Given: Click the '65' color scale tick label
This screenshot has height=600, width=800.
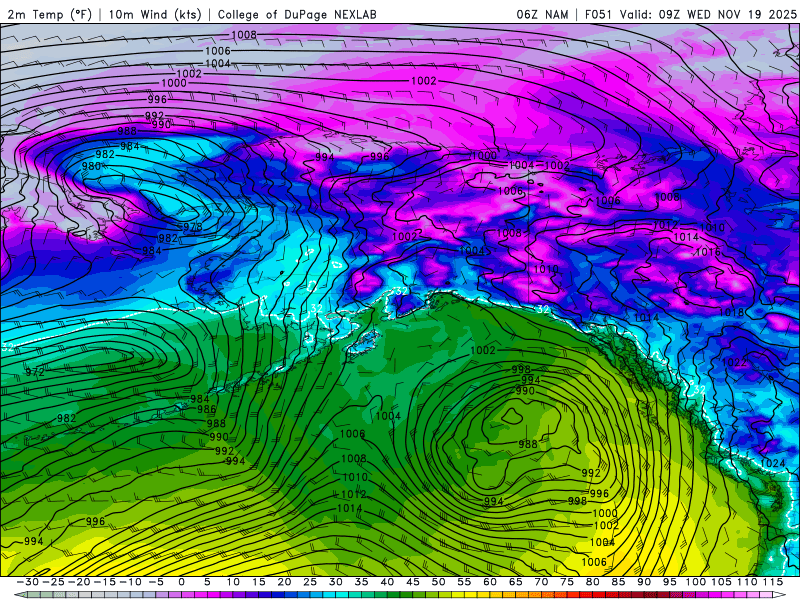Looking at the screenshot, I should 515,582.
